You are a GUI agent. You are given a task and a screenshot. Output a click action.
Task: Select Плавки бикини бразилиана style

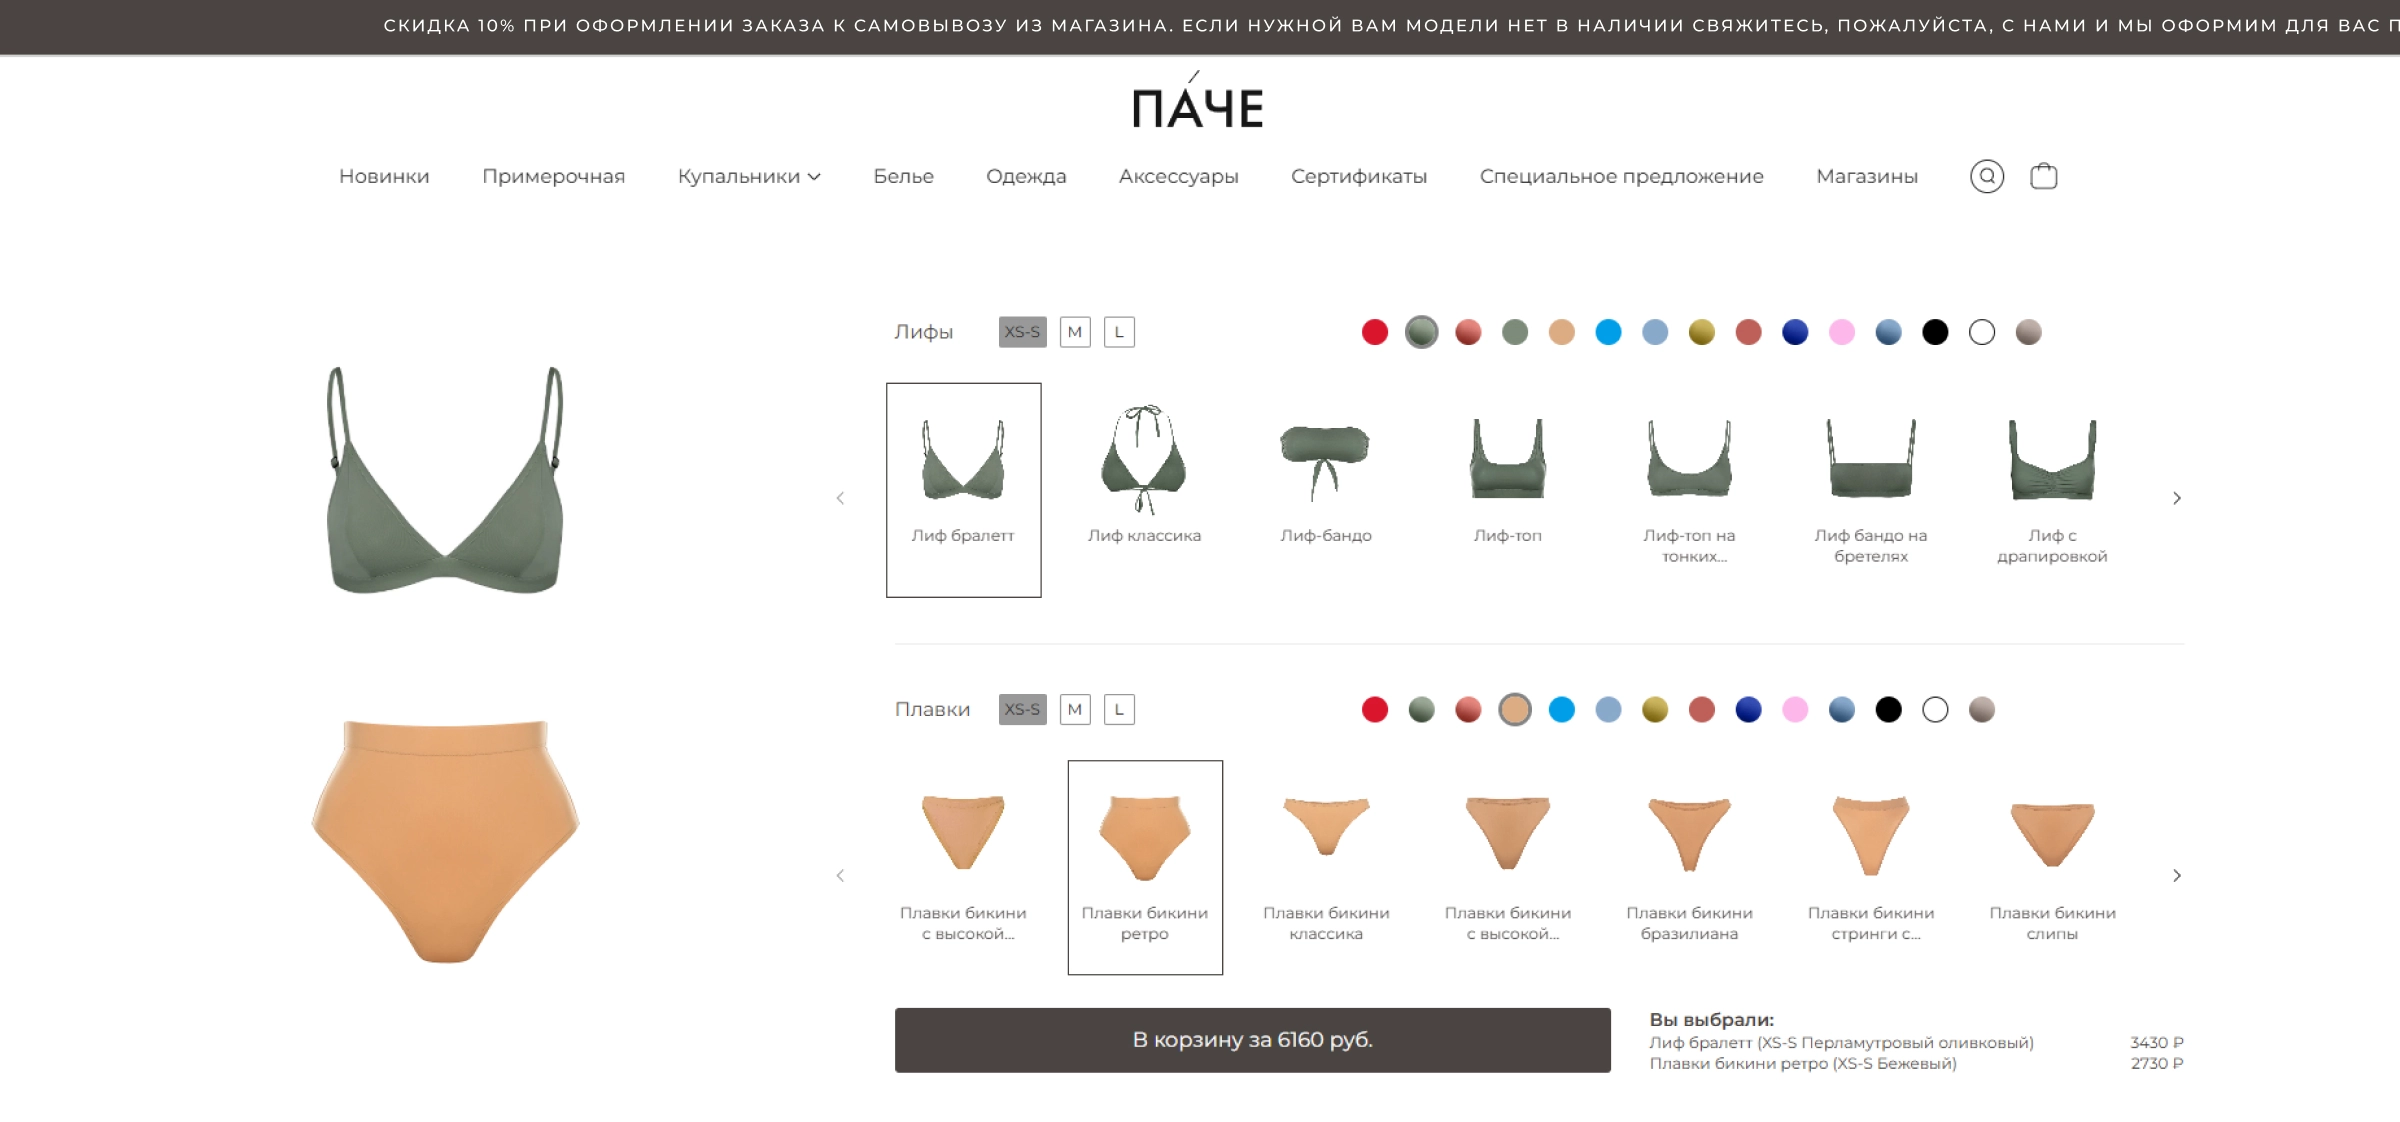1689,867
